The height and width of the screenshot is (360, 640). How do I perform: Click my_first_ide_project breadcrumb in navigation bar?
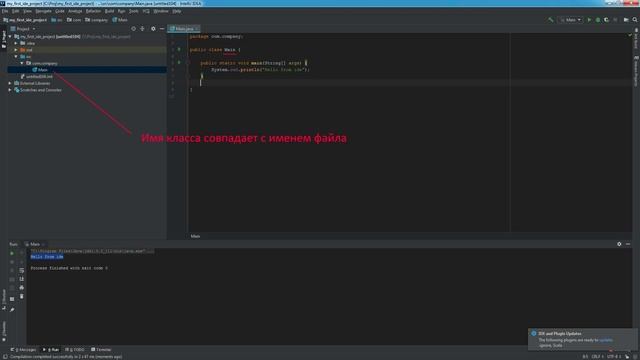click(25, 20)
